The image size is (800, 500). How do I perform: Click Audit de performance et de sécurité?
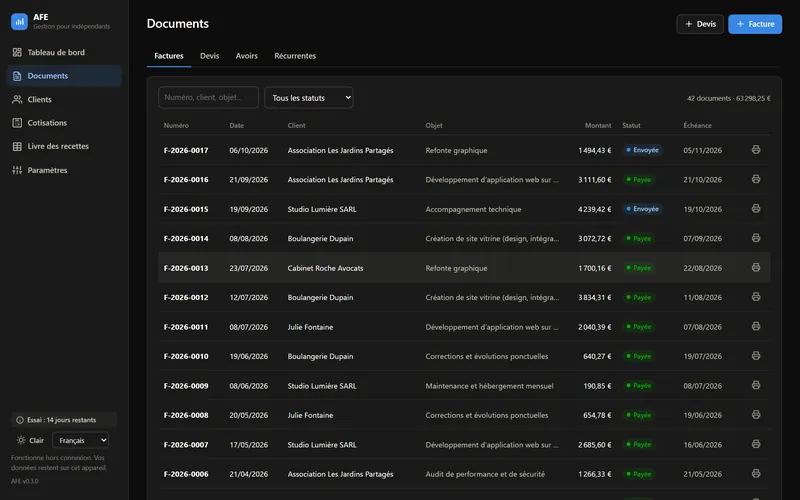coord(485,474)
